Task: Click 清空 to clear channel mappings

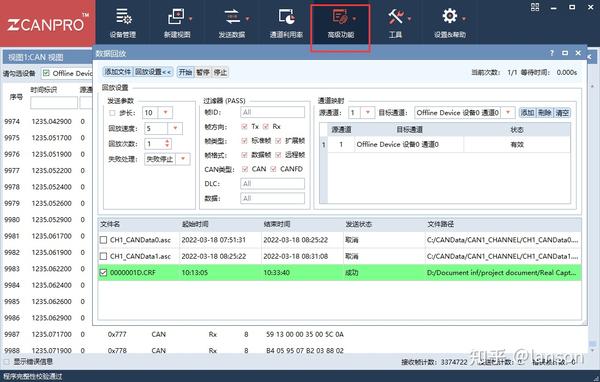Action: pyautogui.click(x=562, y=113)
